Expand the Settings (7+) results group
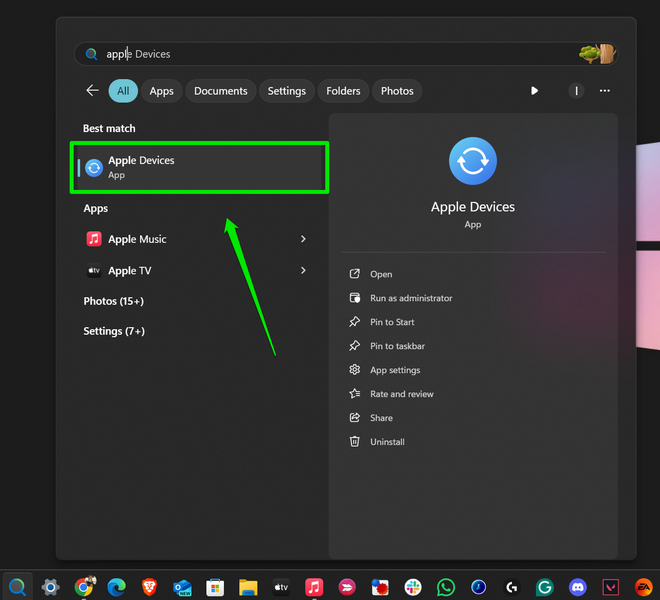Image resolution: width=660 pixels, height=600 pixels. pos(116,331)
